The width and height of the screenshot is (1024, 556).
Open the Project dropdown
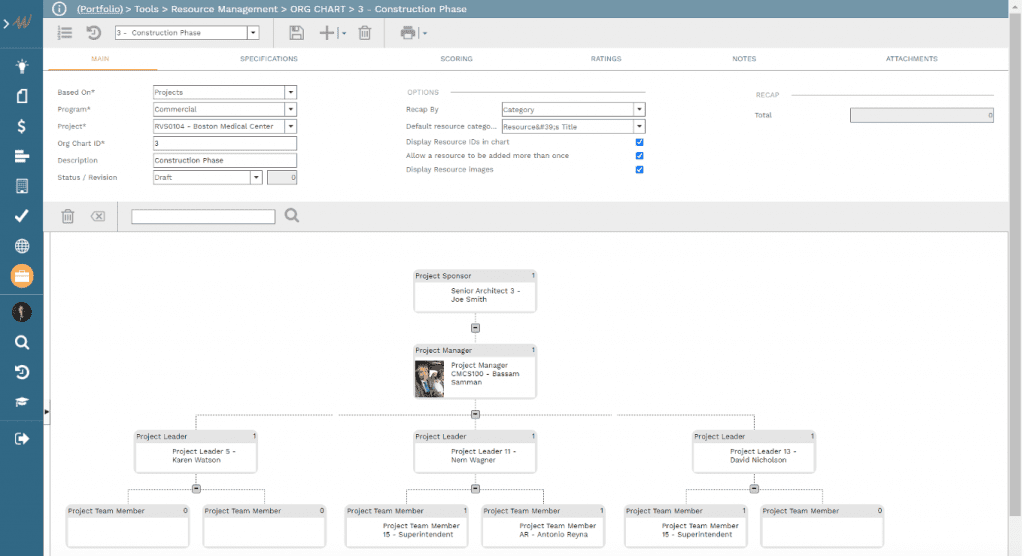pyautogui.click(x=291, y=126)
